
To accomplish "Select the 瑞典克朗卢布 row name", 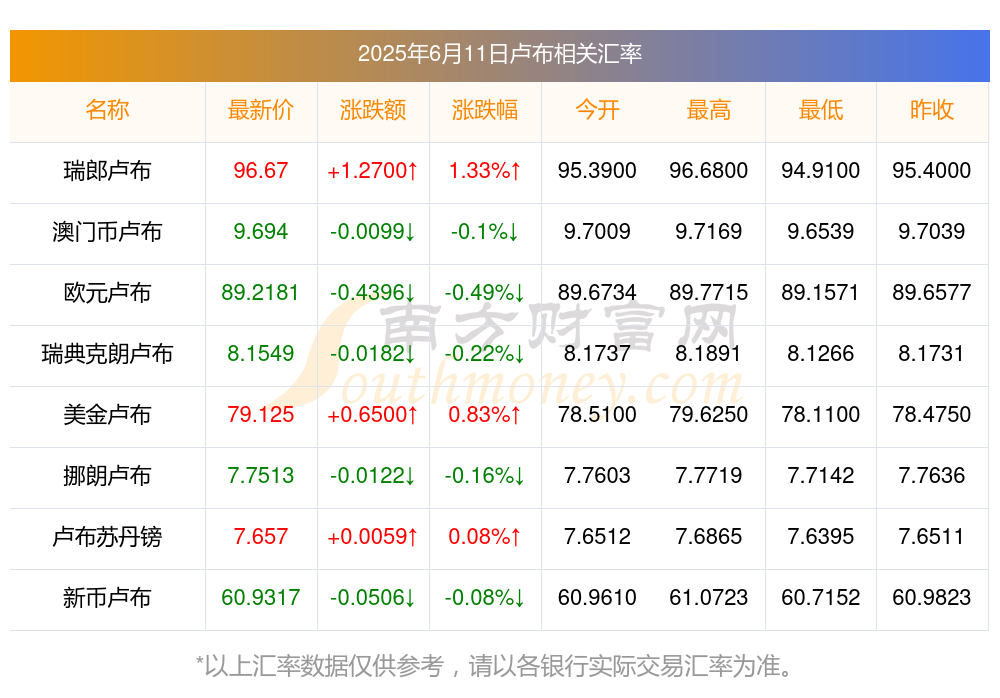I will 107,353.
